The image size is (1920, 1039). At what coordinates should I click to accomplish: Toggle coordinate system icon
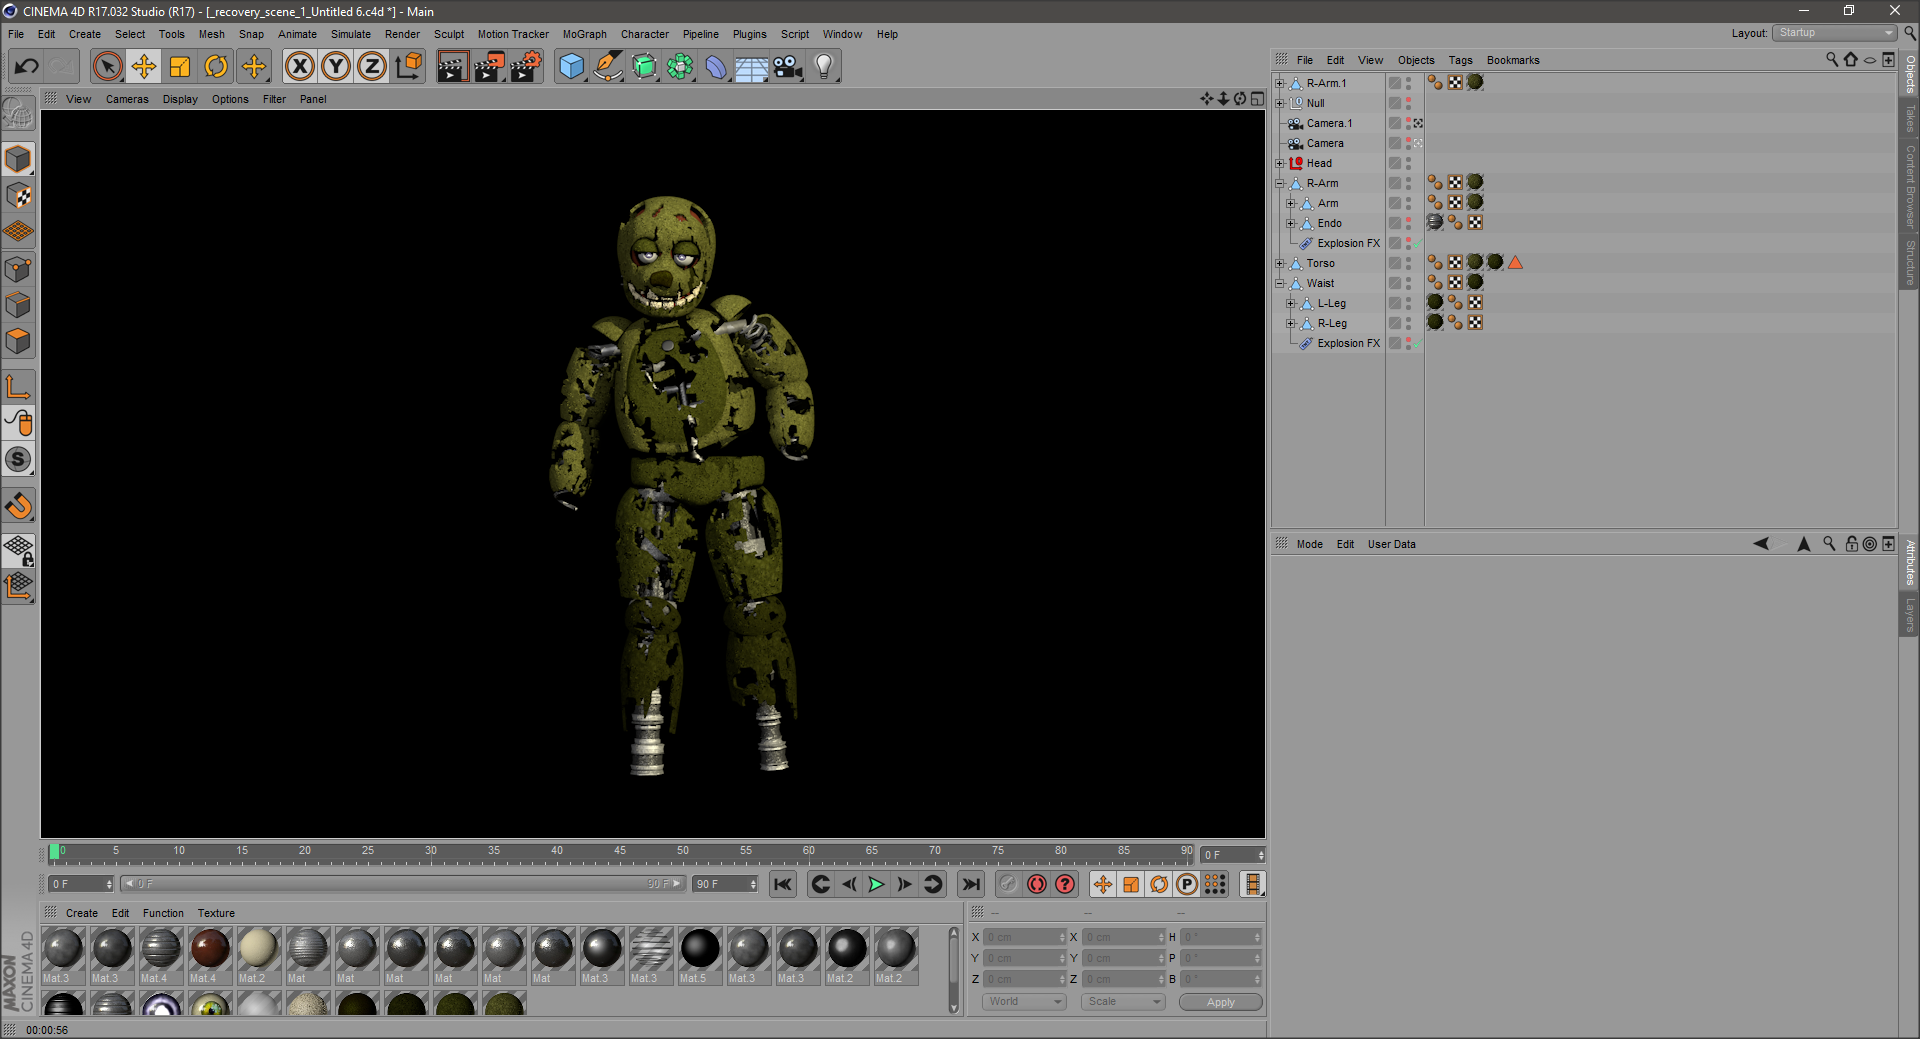click(x=408, y=67)
